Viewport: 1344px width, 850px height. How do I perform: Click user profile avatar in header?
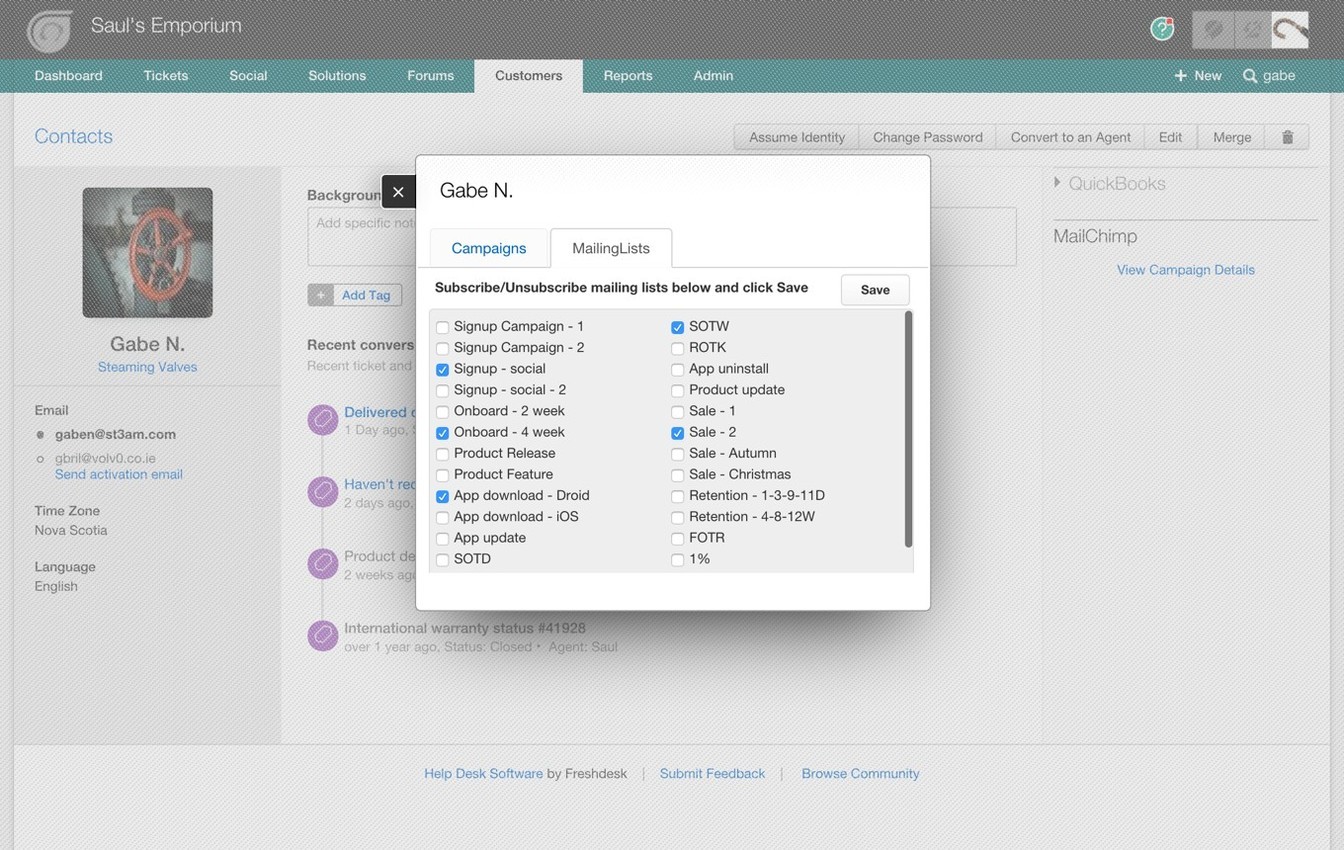point(1290,30)
